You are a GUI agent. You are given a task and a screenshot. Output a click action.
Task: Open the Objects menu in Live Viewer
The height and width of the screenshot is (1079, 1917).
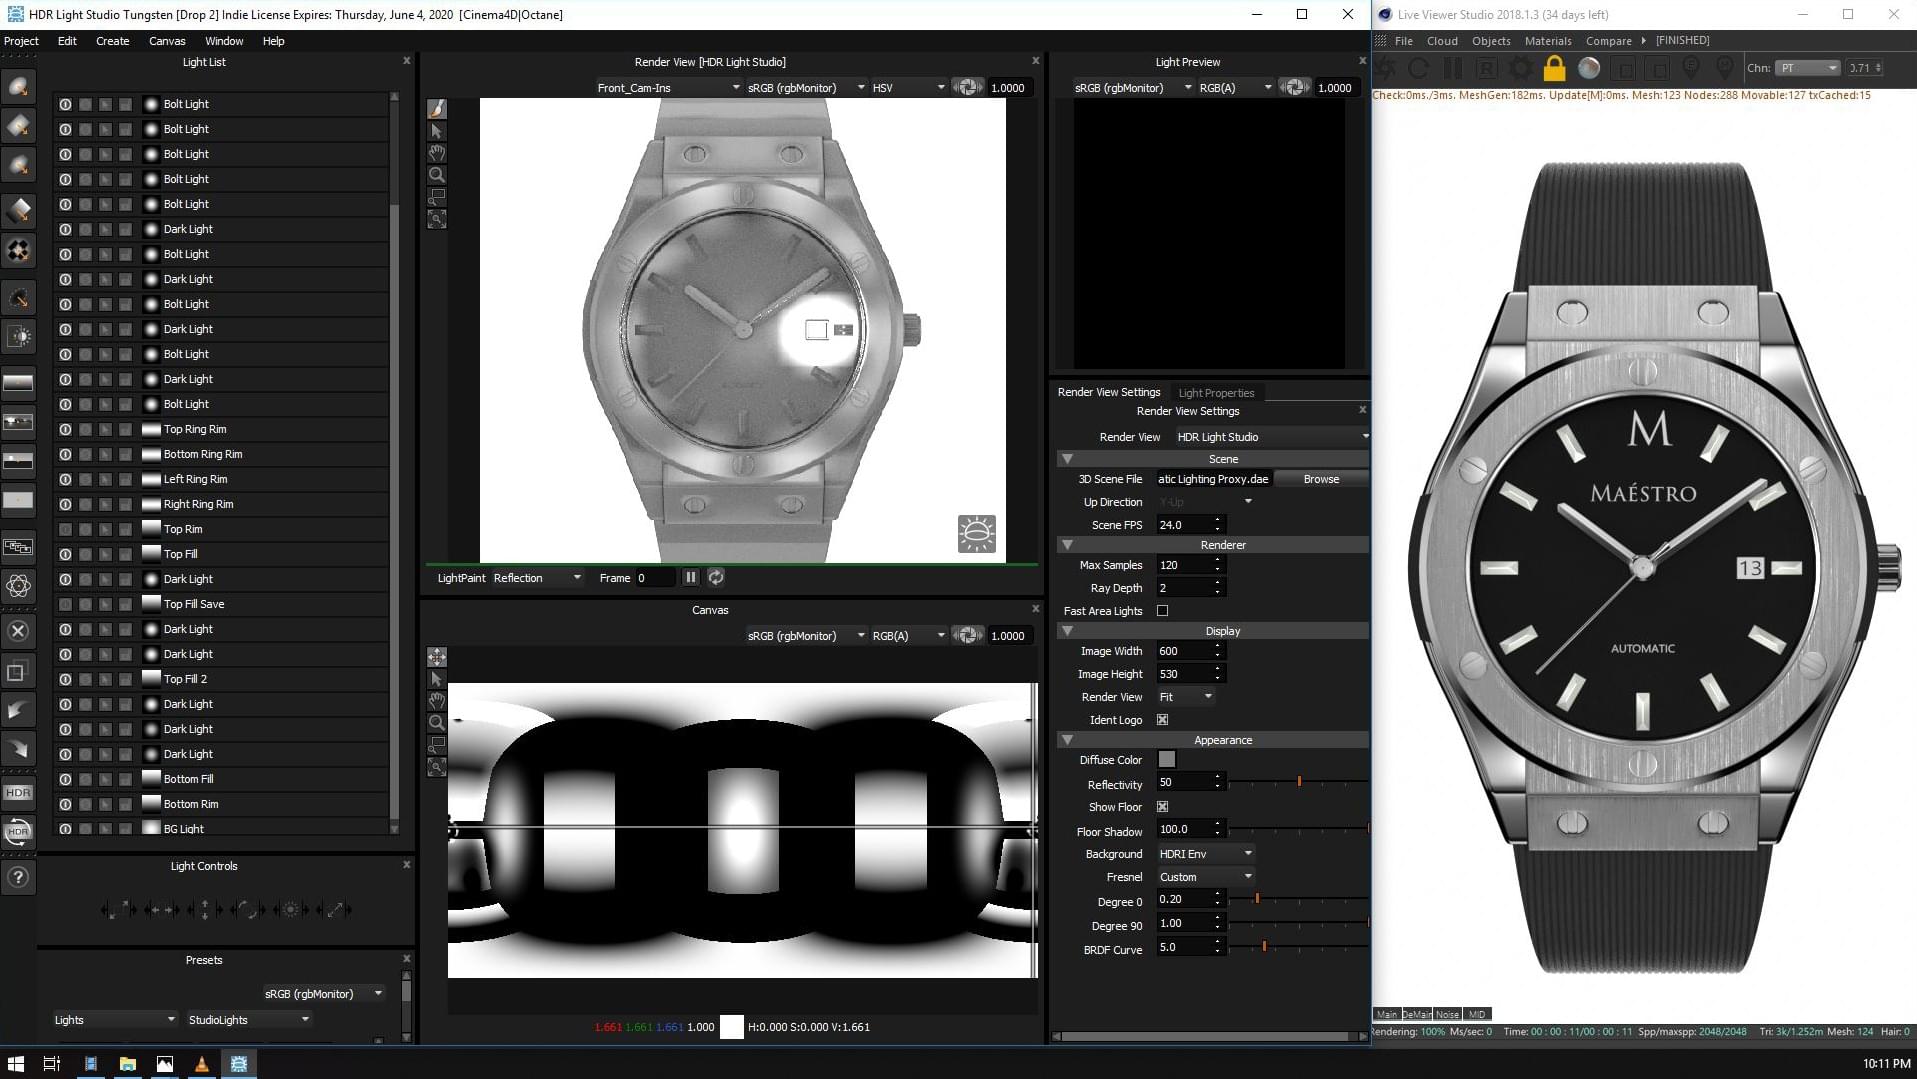coord(1491,41)
